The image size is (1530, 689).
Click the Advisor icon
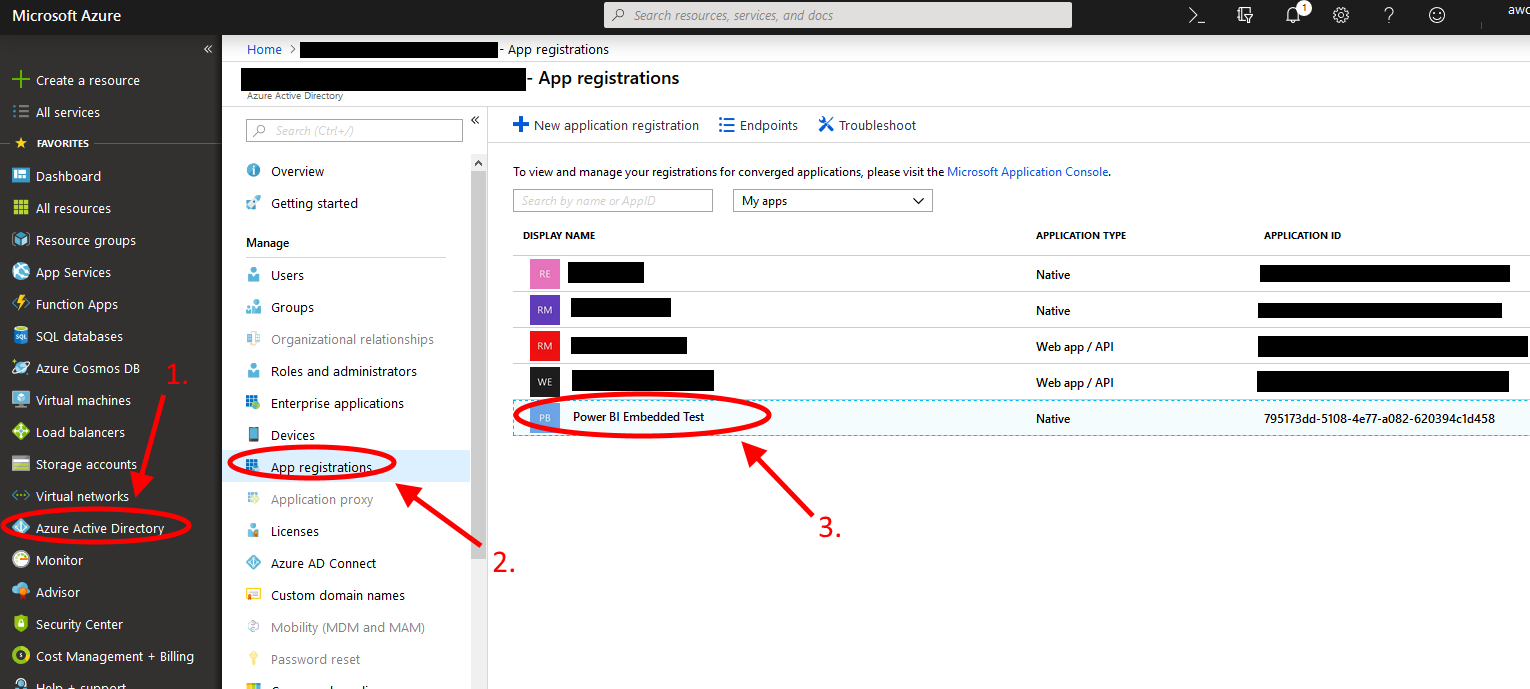(x=20, y=592)
